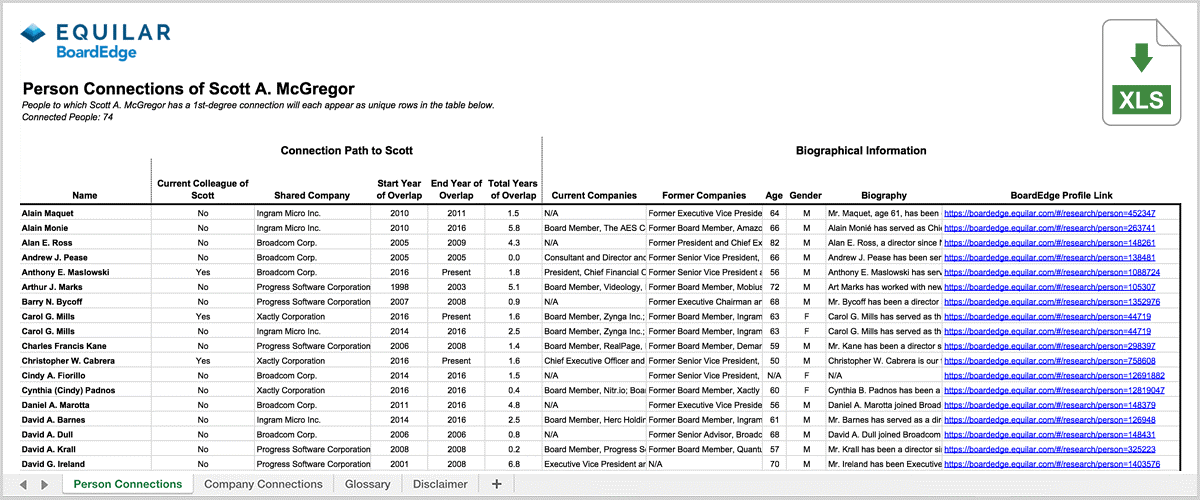Select David A. Dull's former companies cell
The image size is (1200, 500).
704,435
